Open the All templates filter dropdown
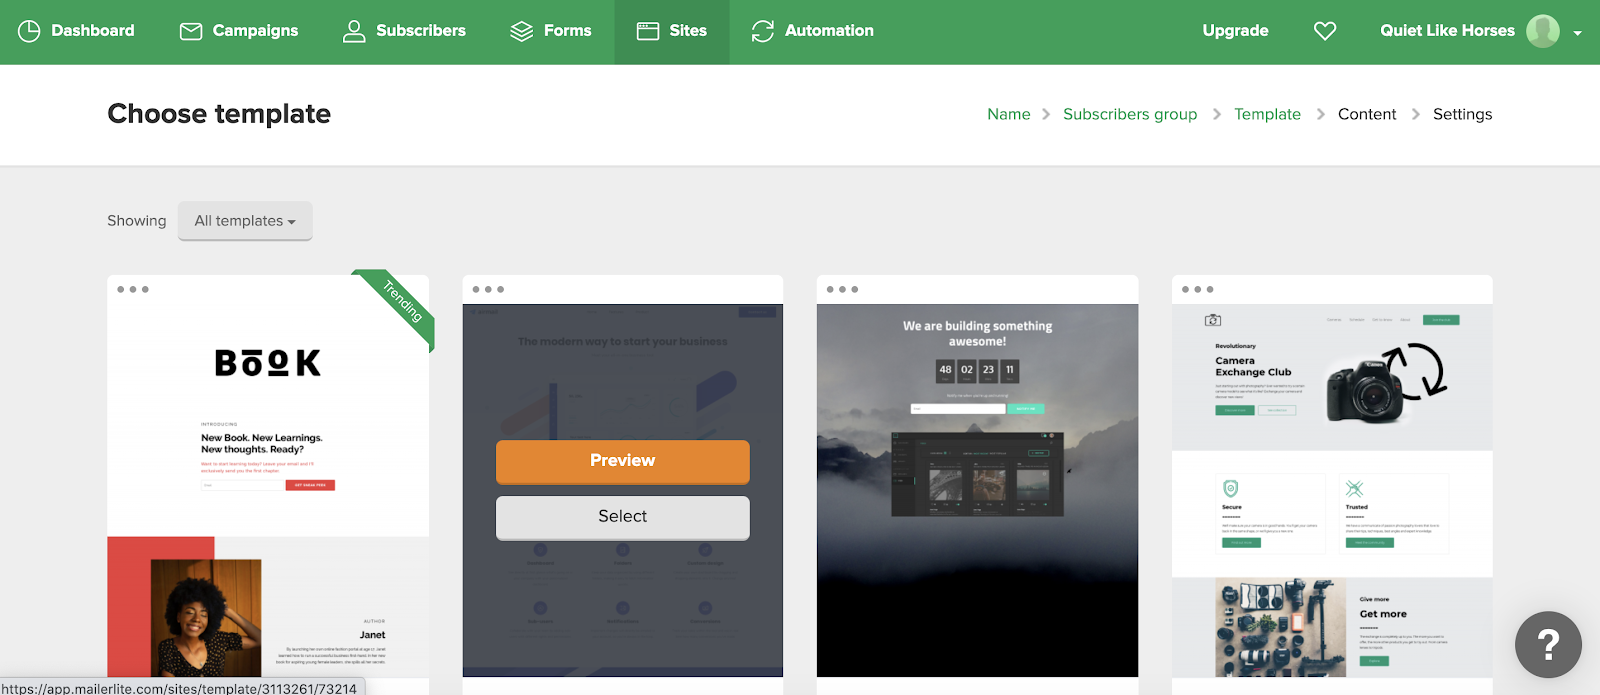 tap(245, 221)
